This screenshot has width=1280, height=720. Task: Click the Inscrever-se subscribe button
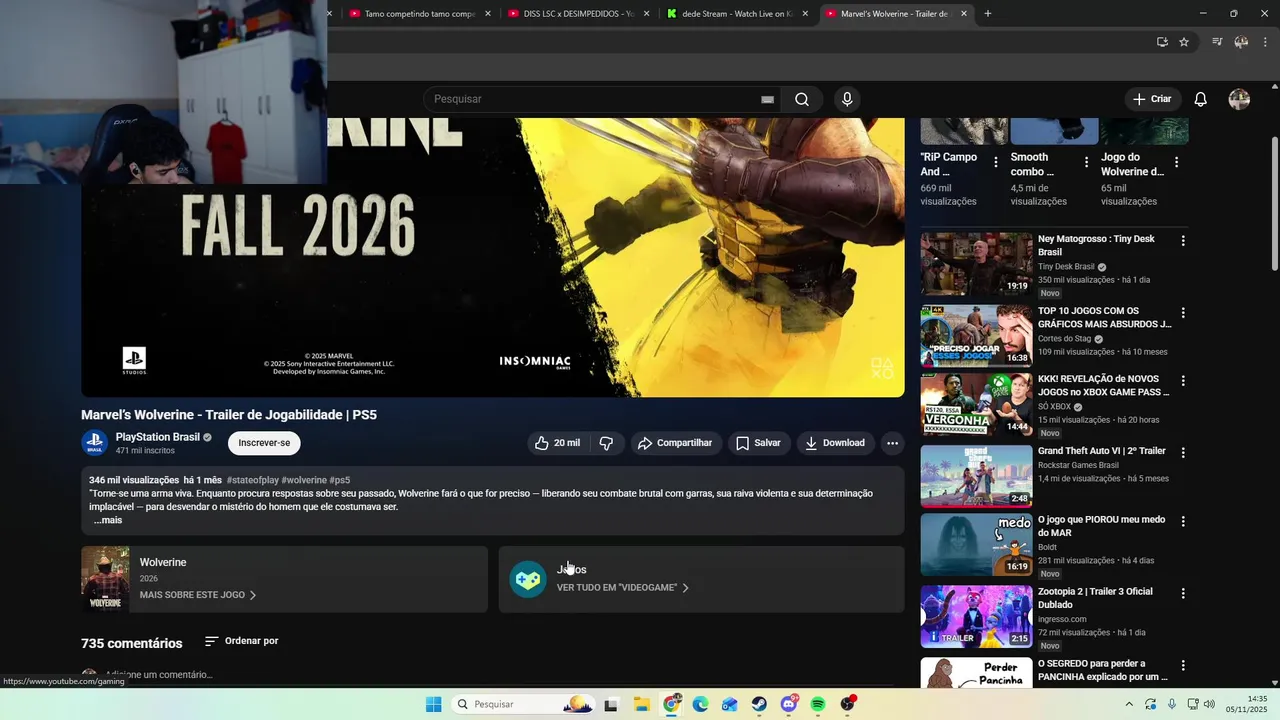coord(264,443)
